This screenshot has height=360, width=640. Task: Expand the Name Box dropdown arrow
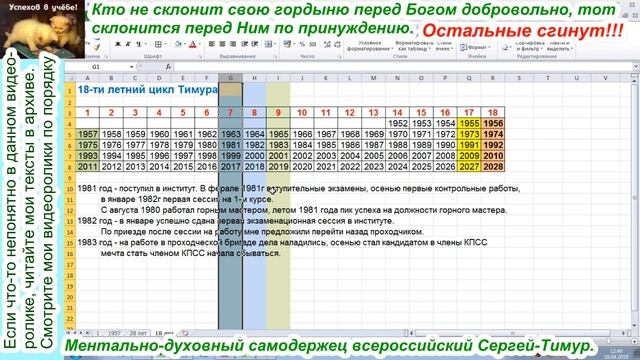tap(131, 67)
